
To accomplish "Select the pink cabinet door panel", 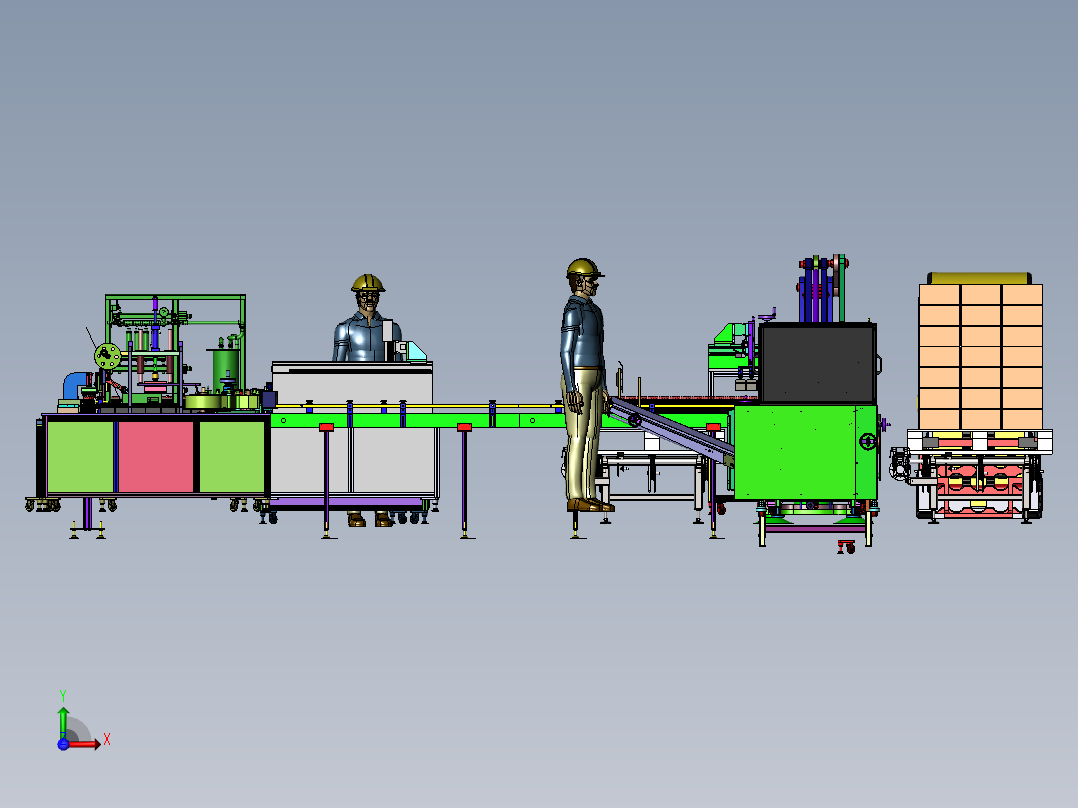I will pyautogui.click(x=156, y=457).
